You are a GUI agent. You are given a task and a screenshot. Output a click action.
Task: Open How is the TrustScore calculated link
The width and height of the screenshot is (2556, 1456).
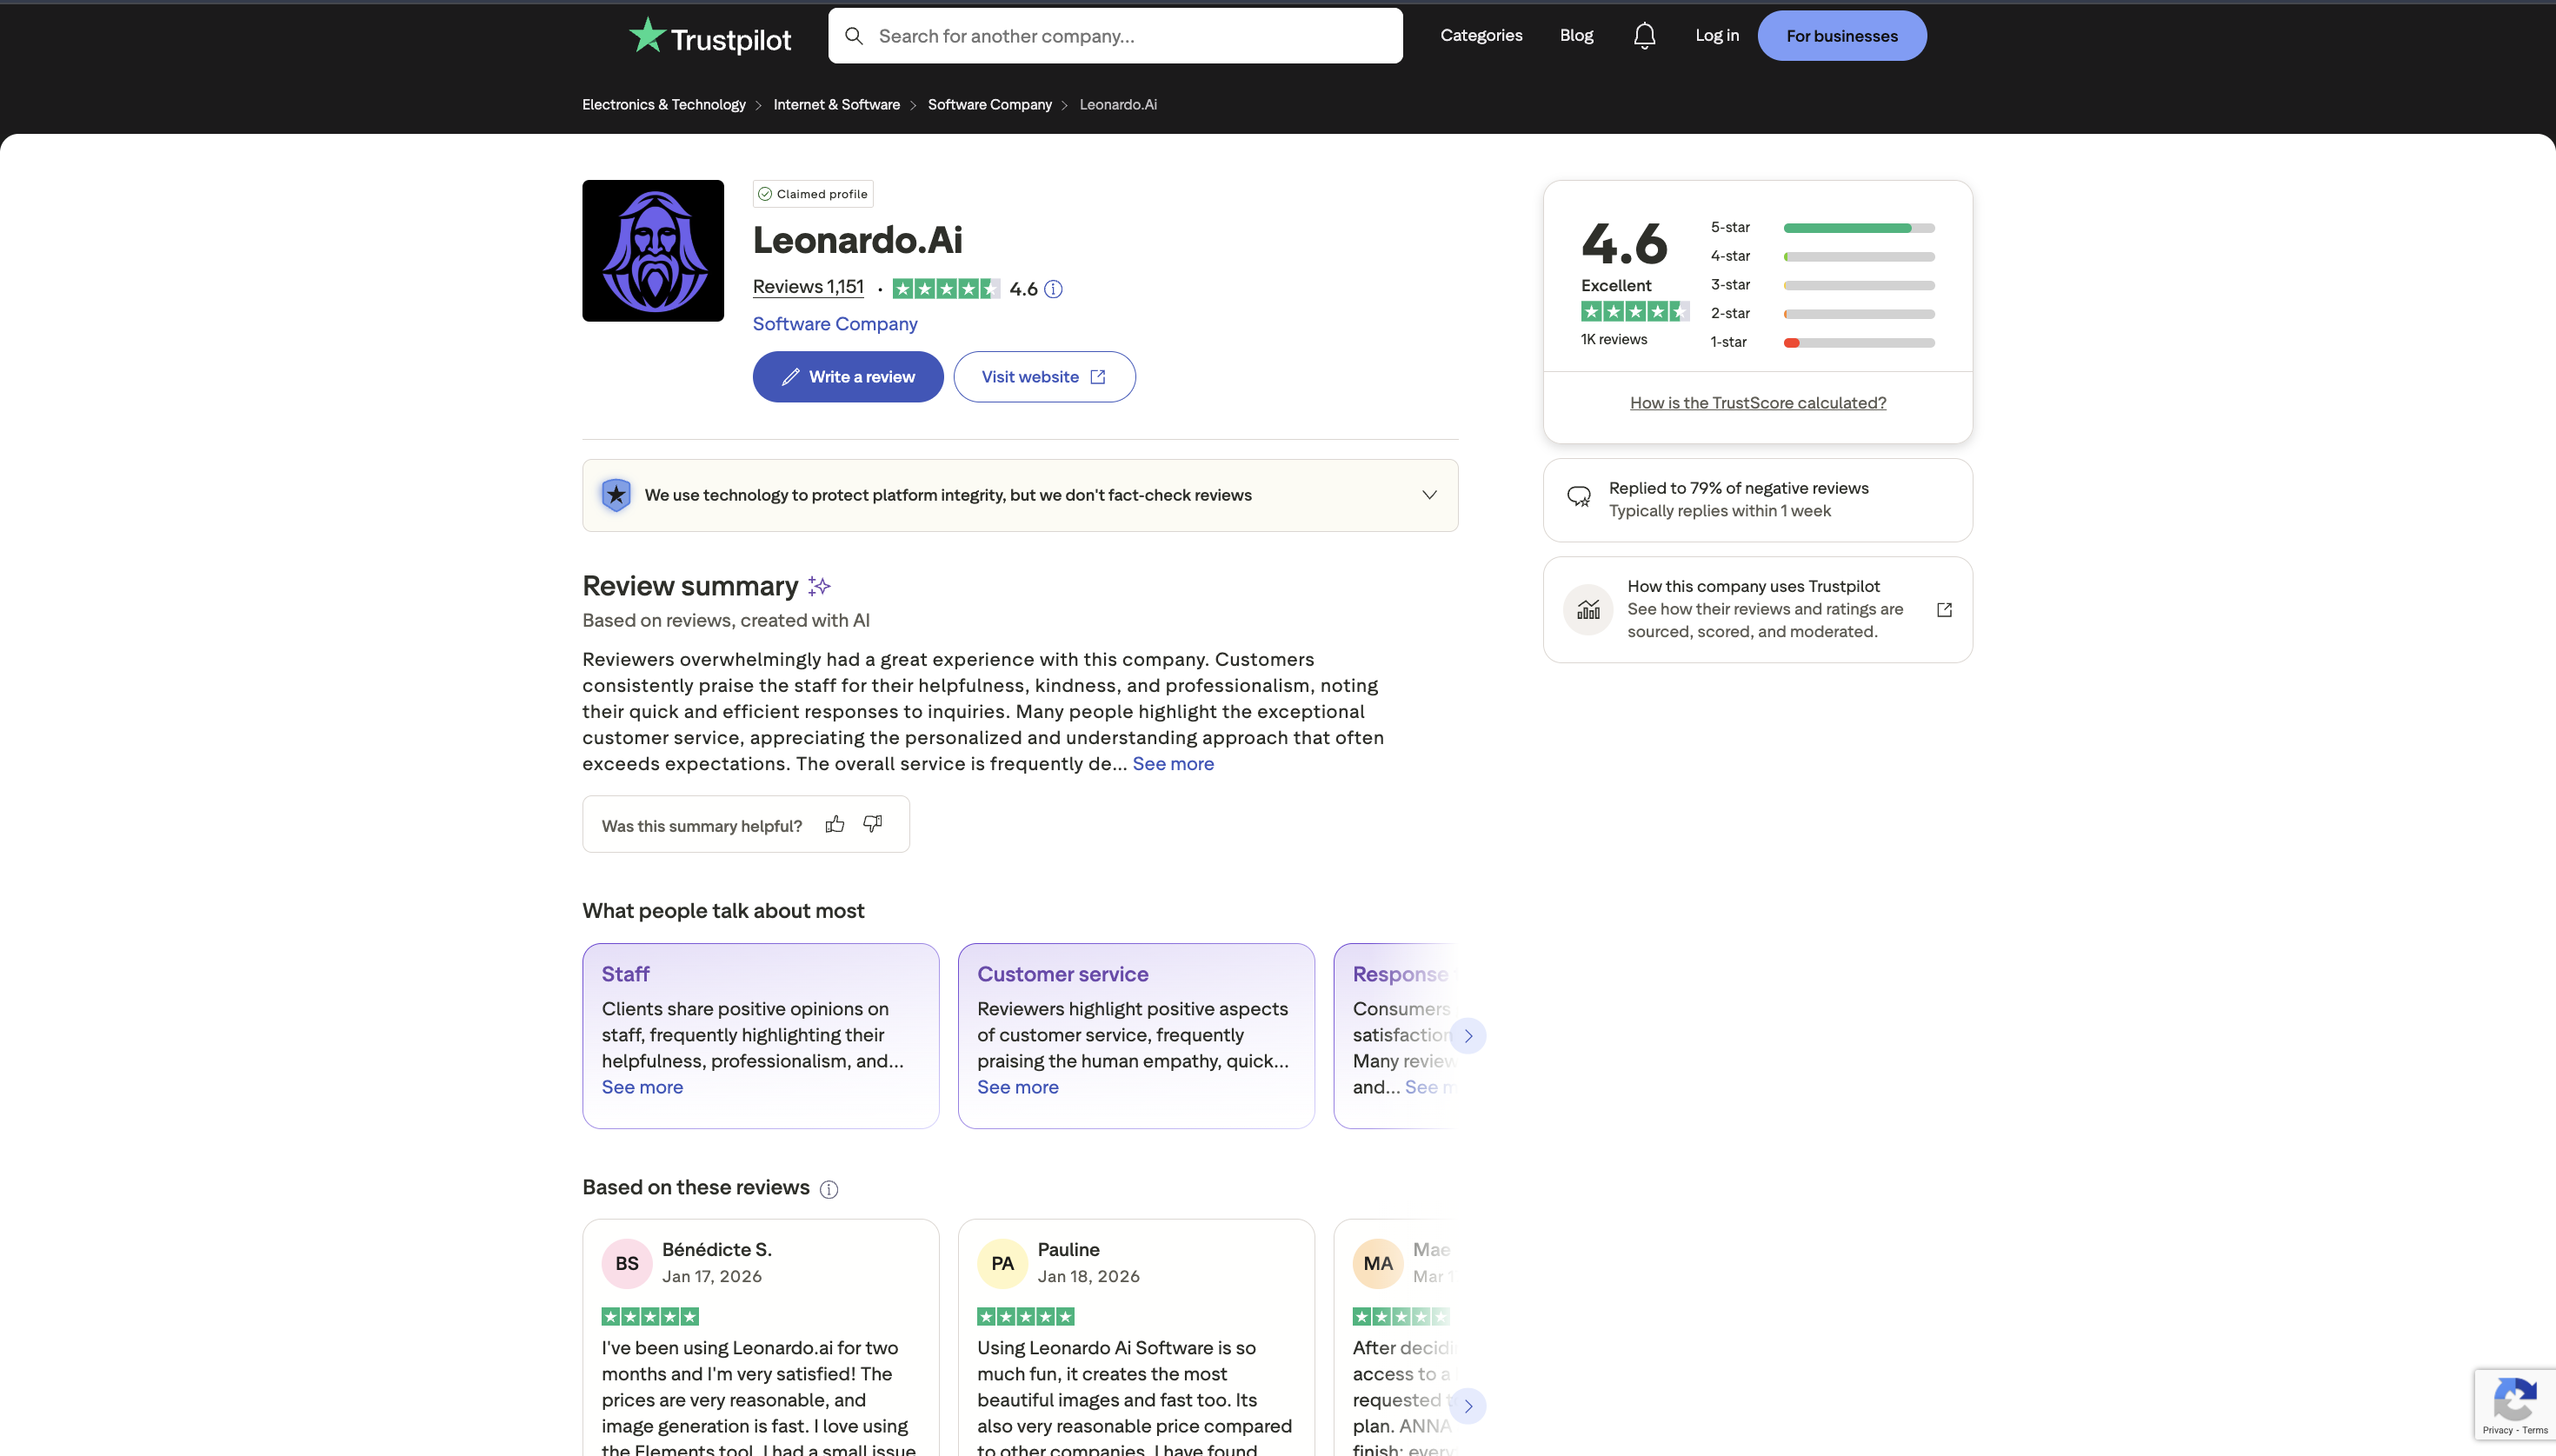[x=1756, y=402]
